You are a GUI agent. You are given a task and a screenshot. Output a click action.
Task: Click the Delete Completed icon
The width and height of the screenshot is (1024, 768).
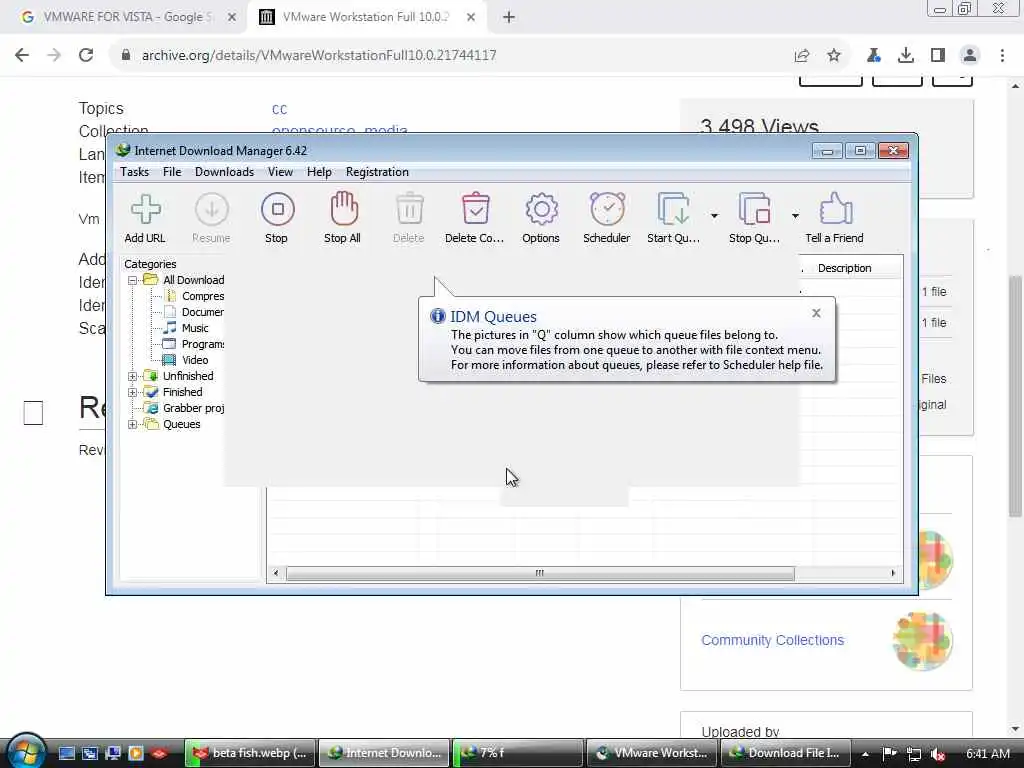pyautogui.click(x=475, y=218)
